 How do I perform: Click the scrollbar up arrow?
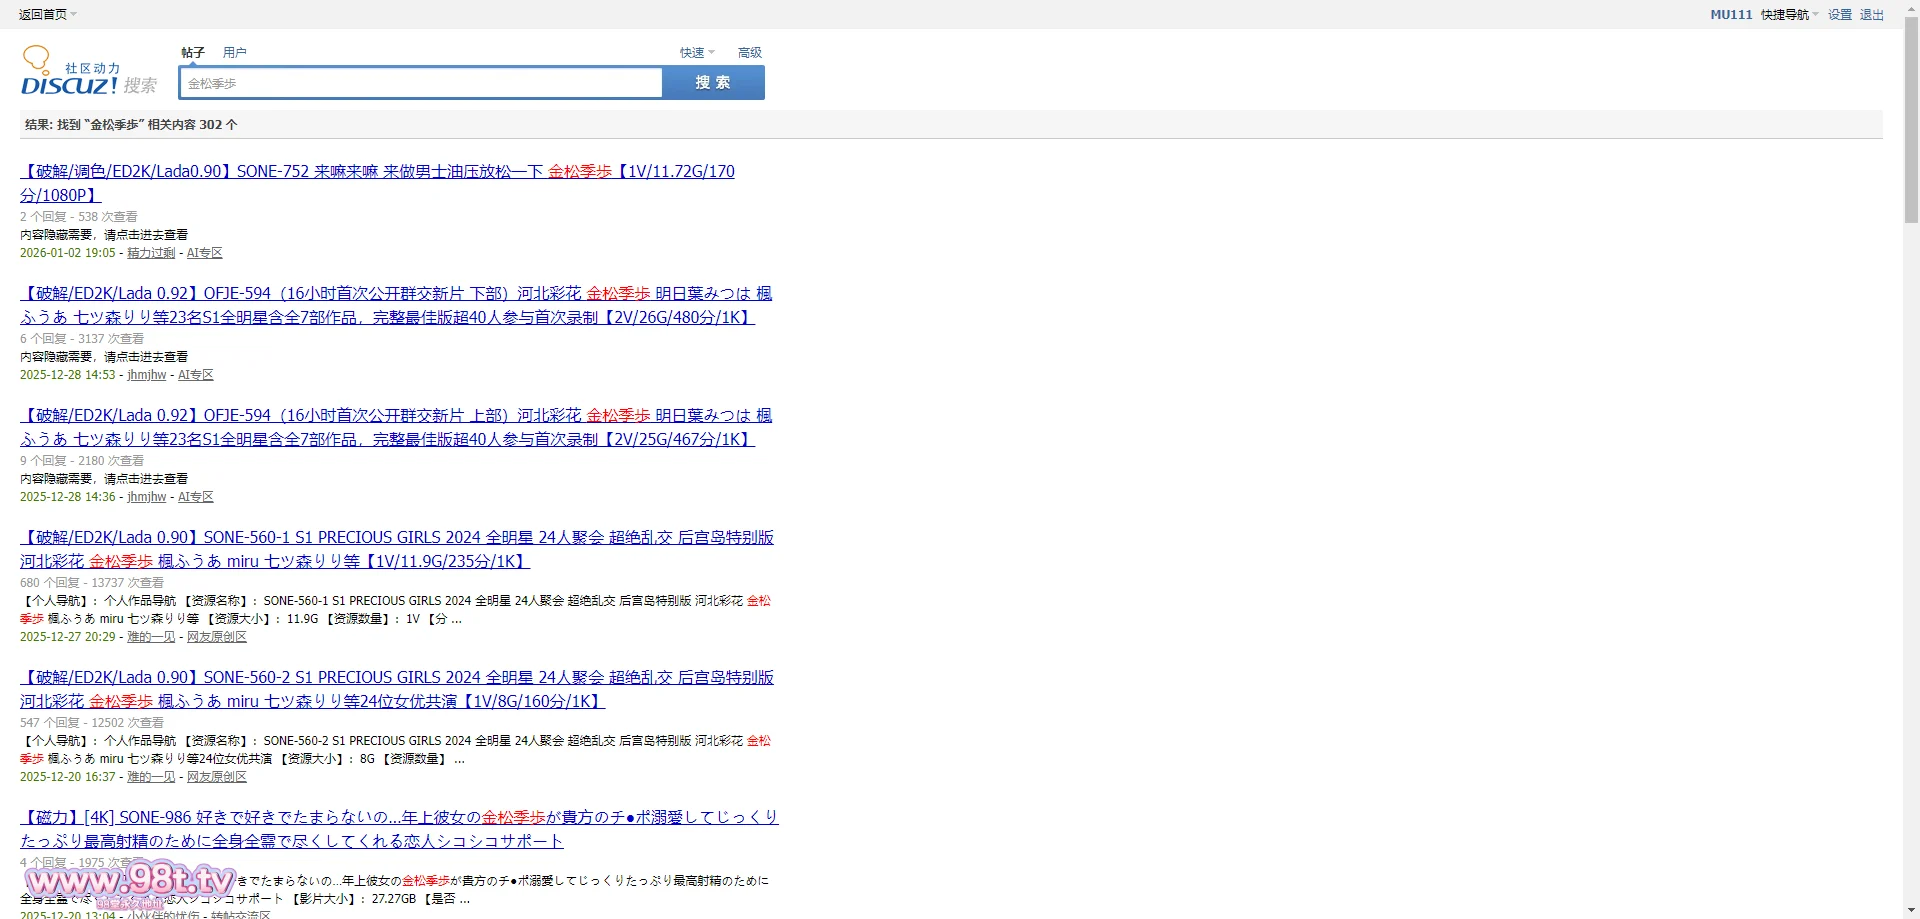[x=1911, y=8]
